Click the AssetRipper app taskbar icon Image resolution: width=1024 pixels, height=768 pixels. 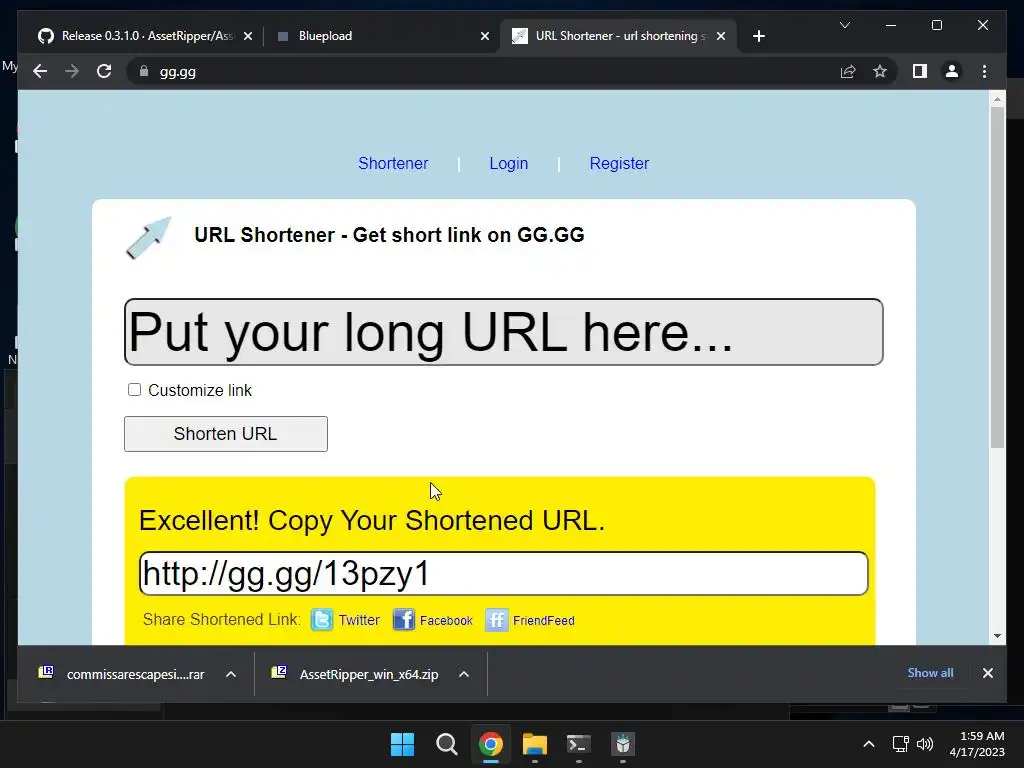click(x=622, y=744)
